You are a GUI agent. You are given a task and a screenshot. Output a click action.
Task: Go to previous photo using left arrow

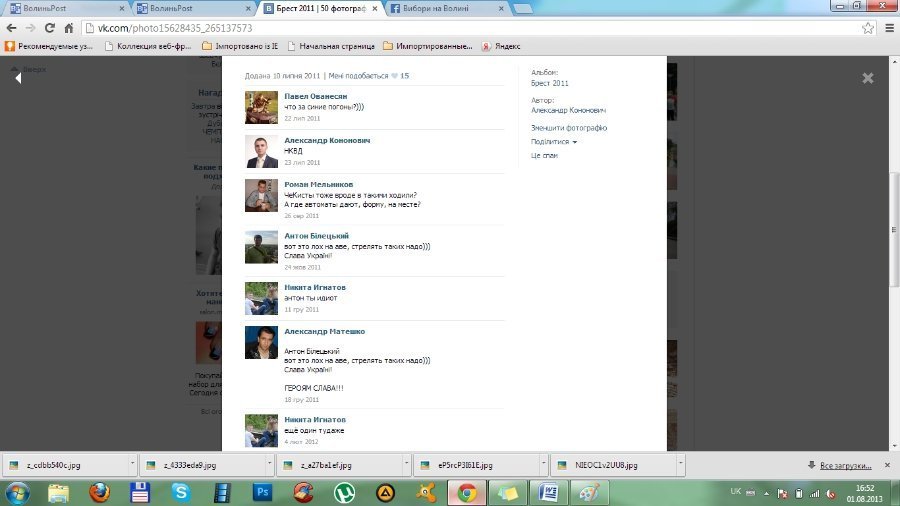18,78
